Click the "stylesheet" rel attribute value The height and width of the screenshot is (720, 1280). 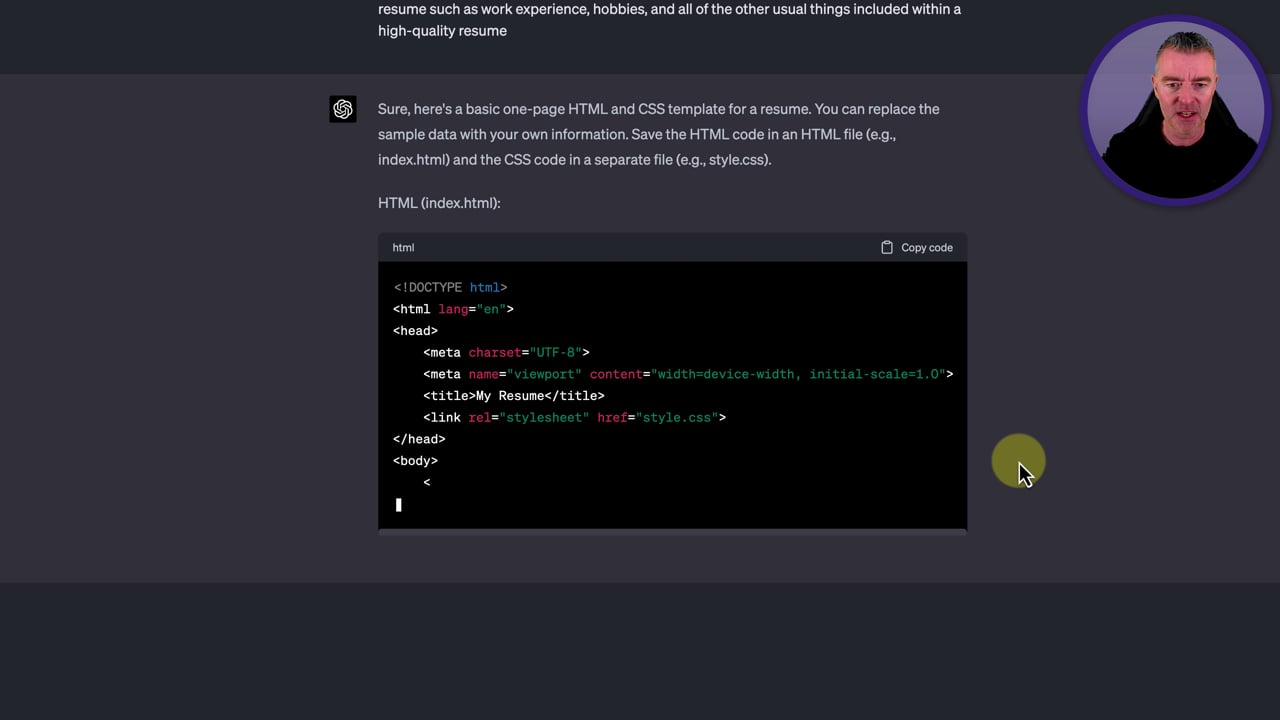pos(544,418)
